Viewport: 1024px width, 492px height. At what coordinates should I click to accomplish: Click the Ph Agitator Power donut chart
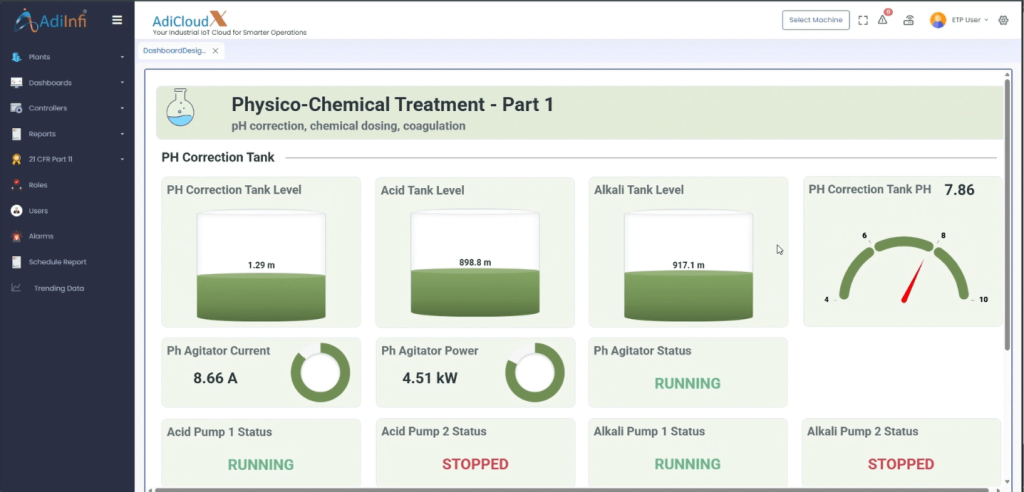click(x=535, y=372)
